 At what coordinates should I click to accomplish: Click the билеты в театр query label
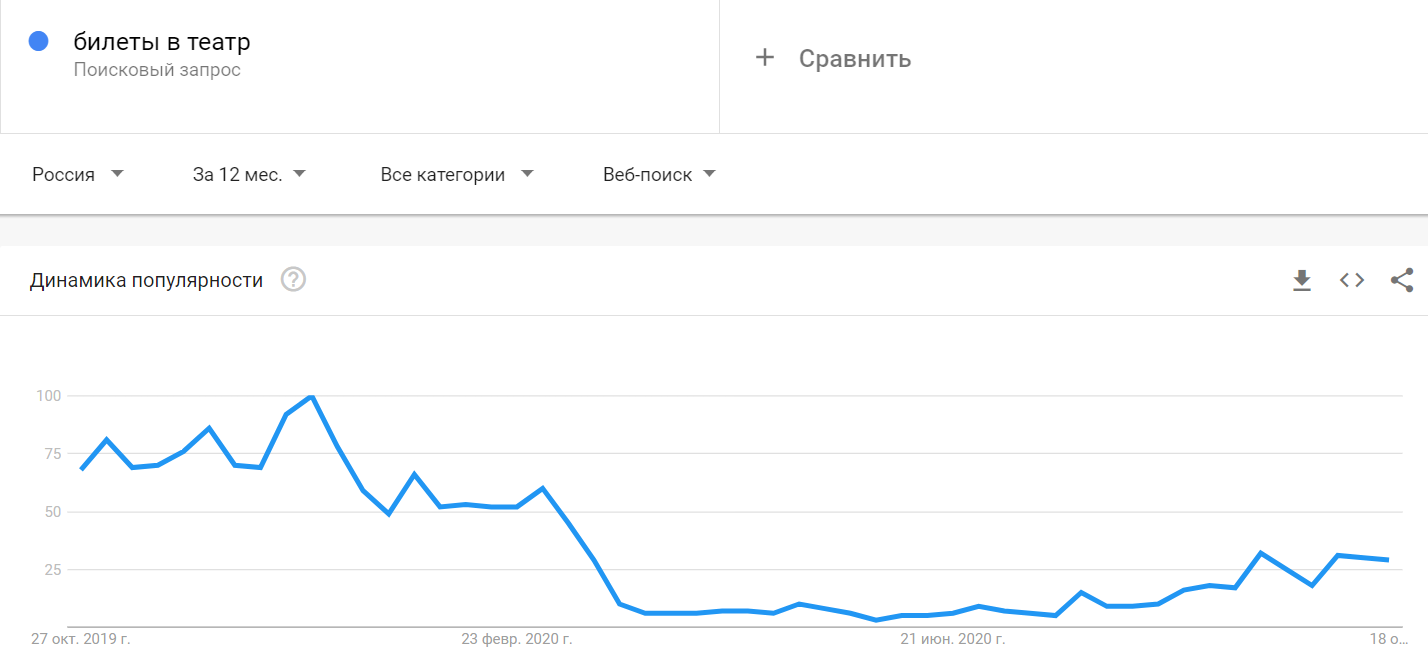tap(160, 42)
